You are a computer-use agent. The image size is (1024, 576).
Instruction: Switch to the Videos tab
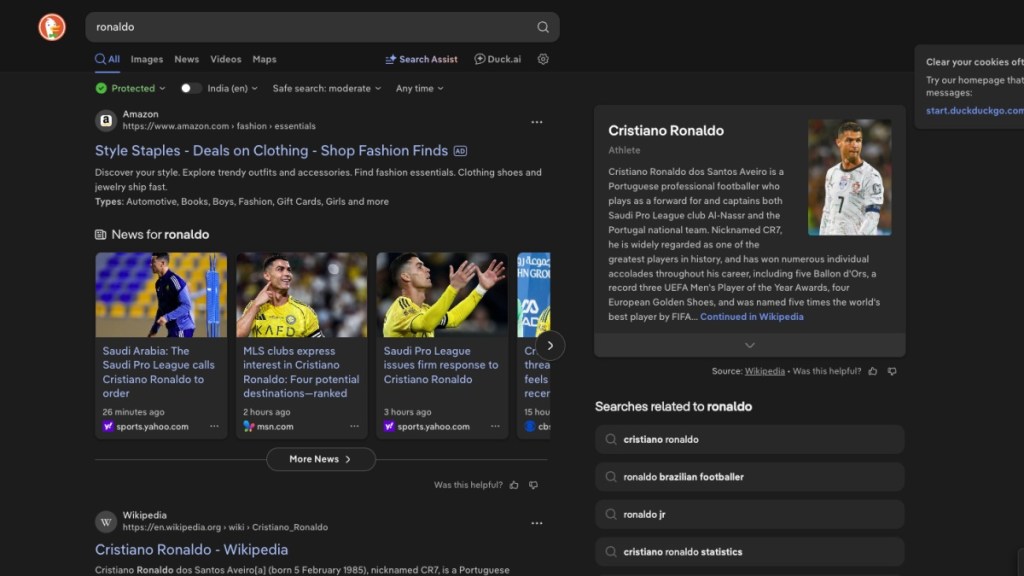(225, 59)
